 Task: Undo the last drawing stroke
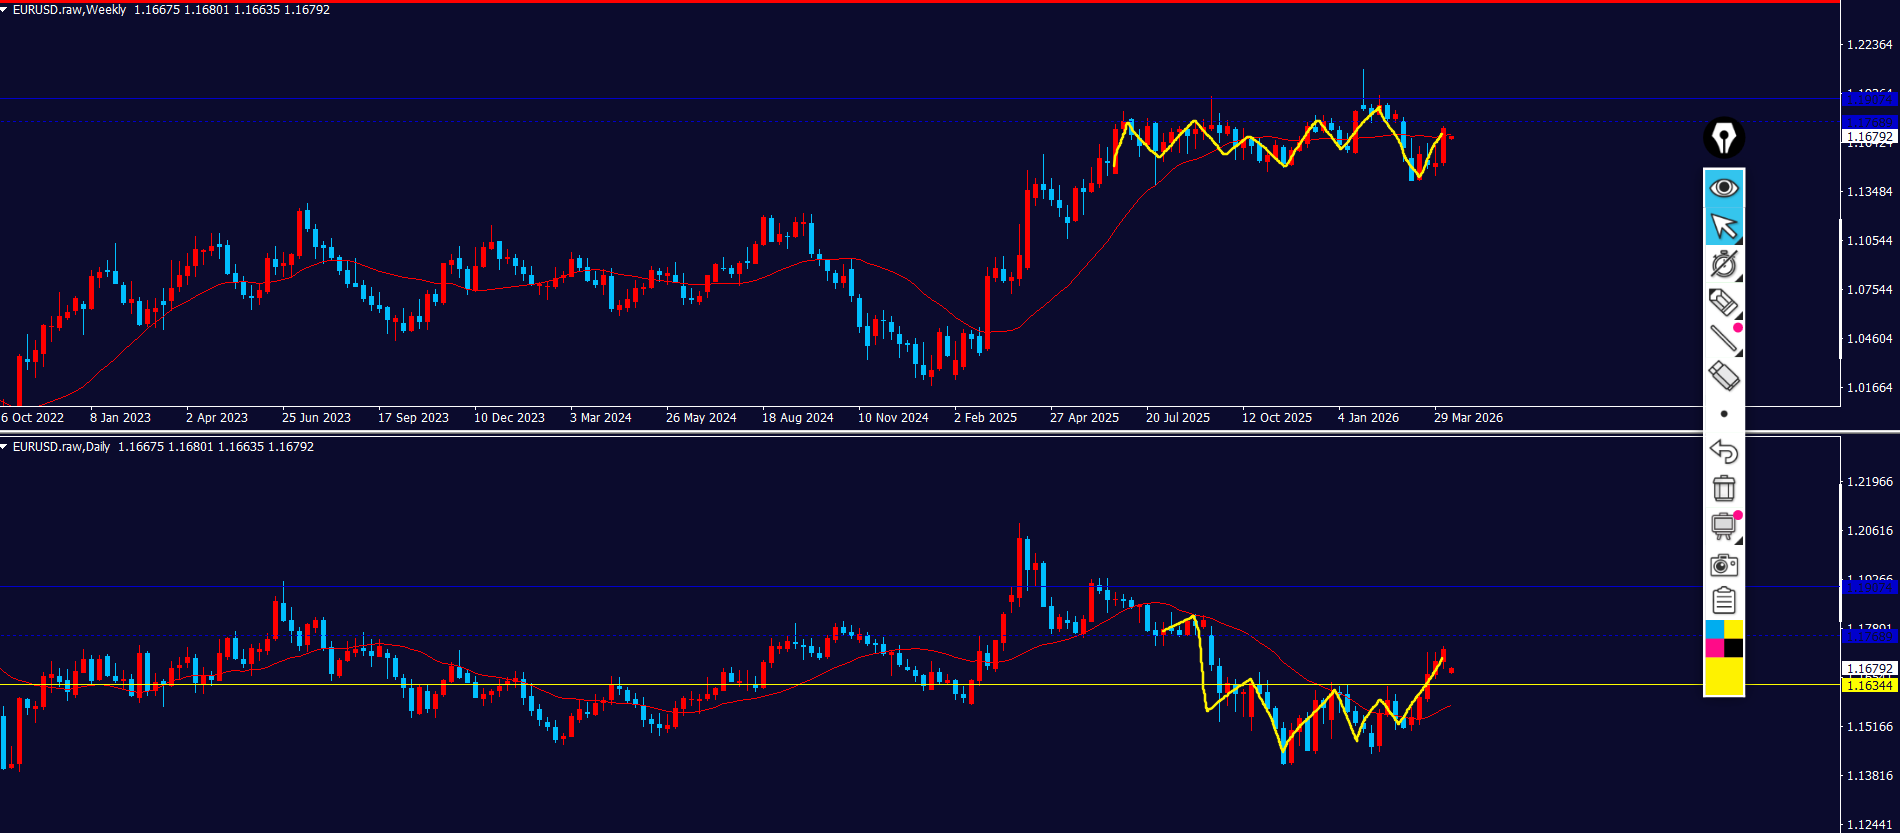pos(1723,451)
